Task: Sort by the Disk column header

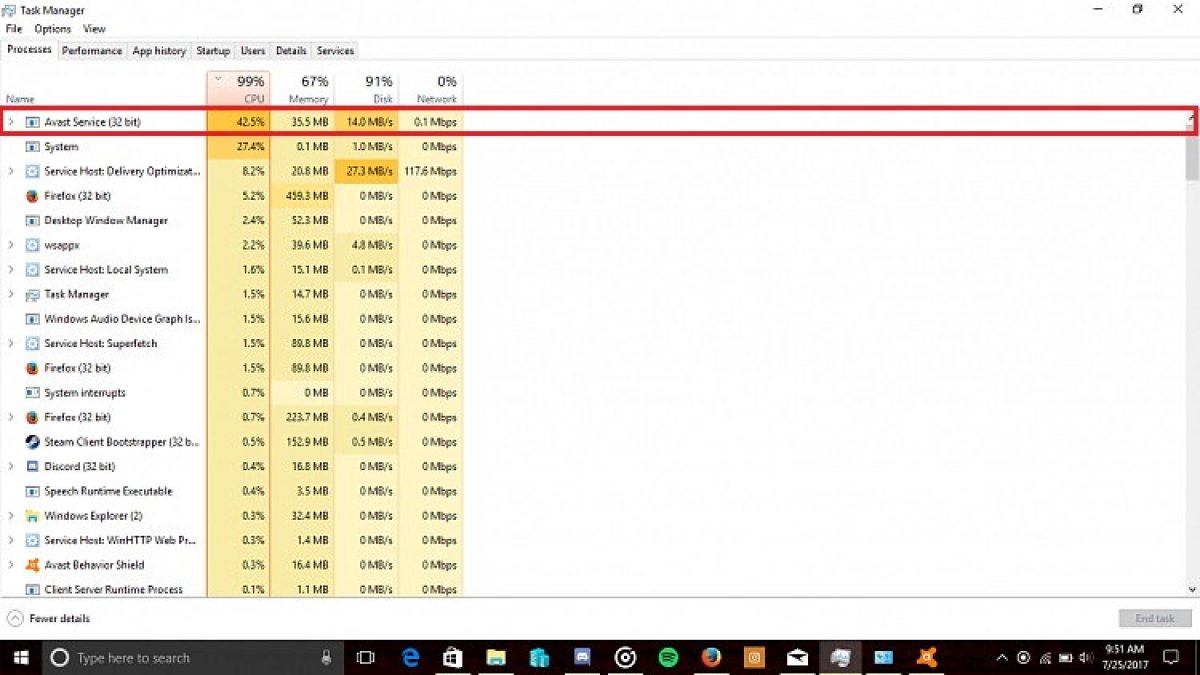Action: click(x=366, y=89)
